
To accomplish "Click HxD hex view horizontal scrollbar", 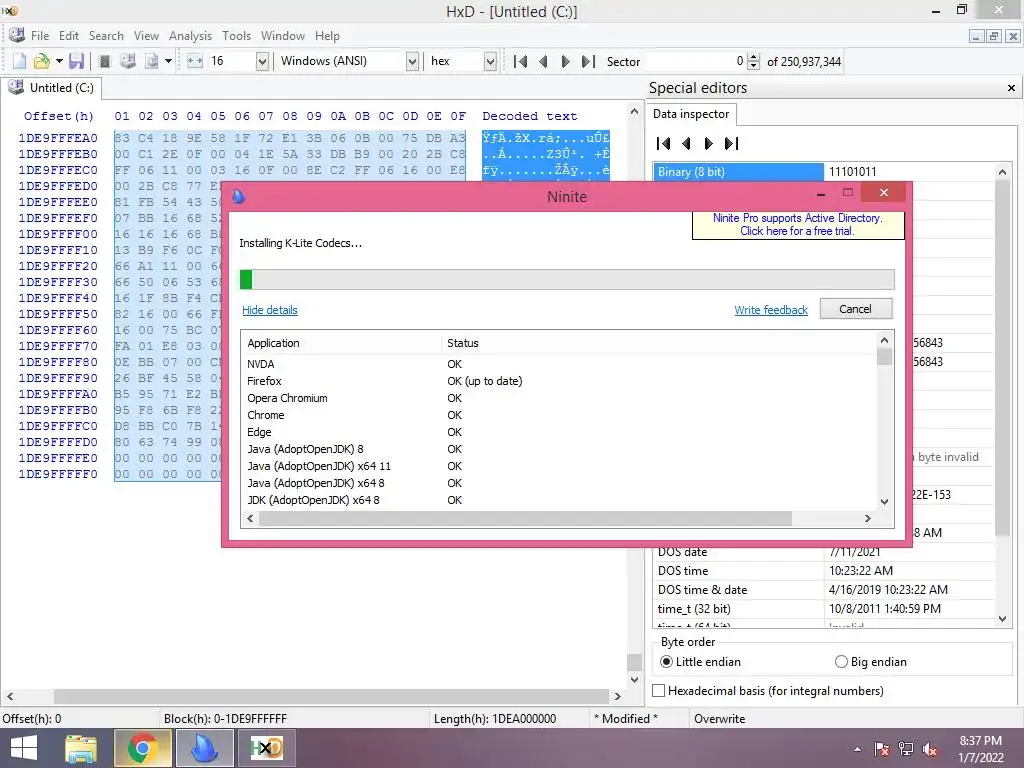I will click(332, 696).
